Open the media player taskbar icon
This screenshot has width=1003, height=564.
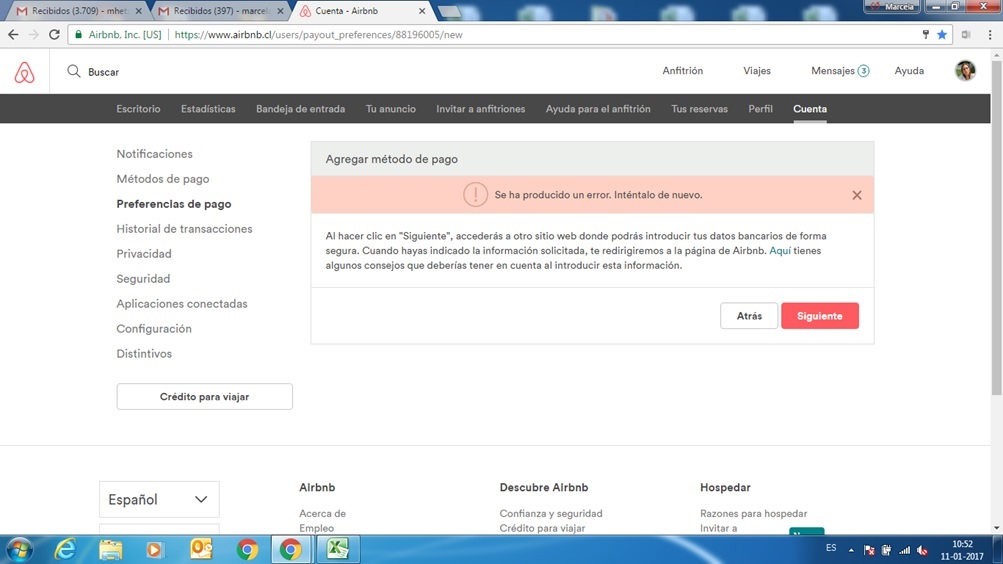[154, 549]
